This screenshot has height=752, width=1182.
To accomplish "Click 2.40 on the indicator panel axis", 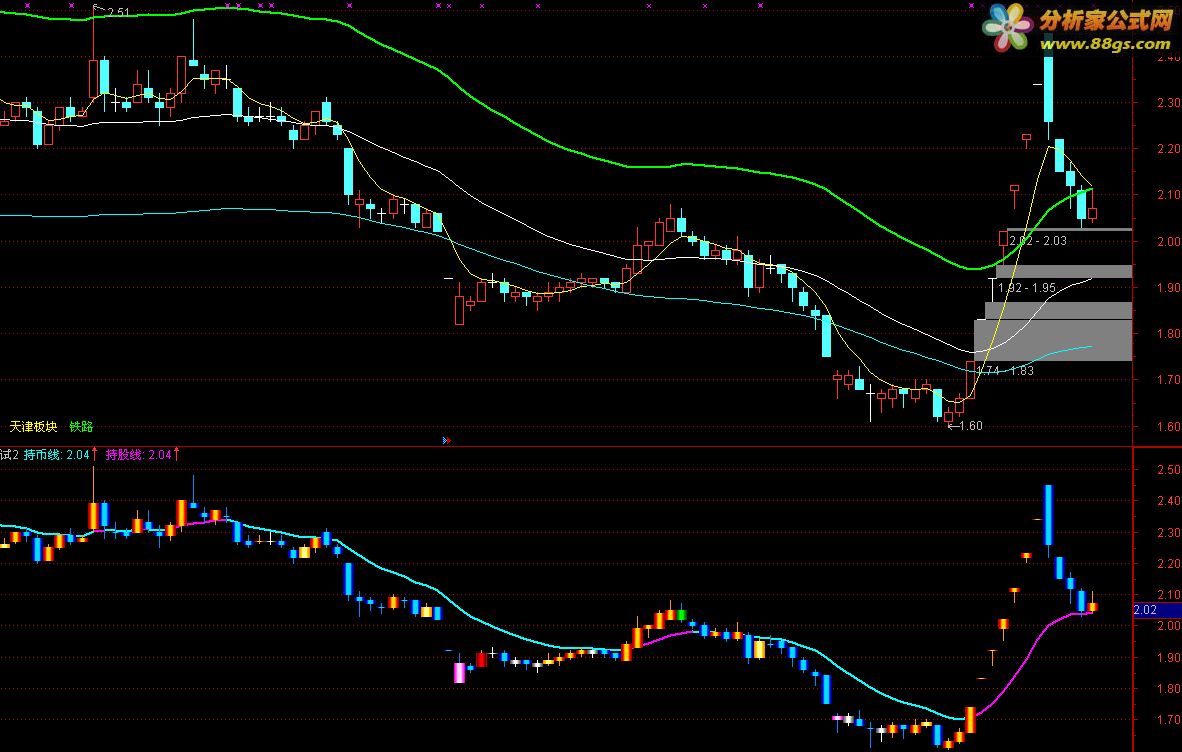I will point(1168,500).
